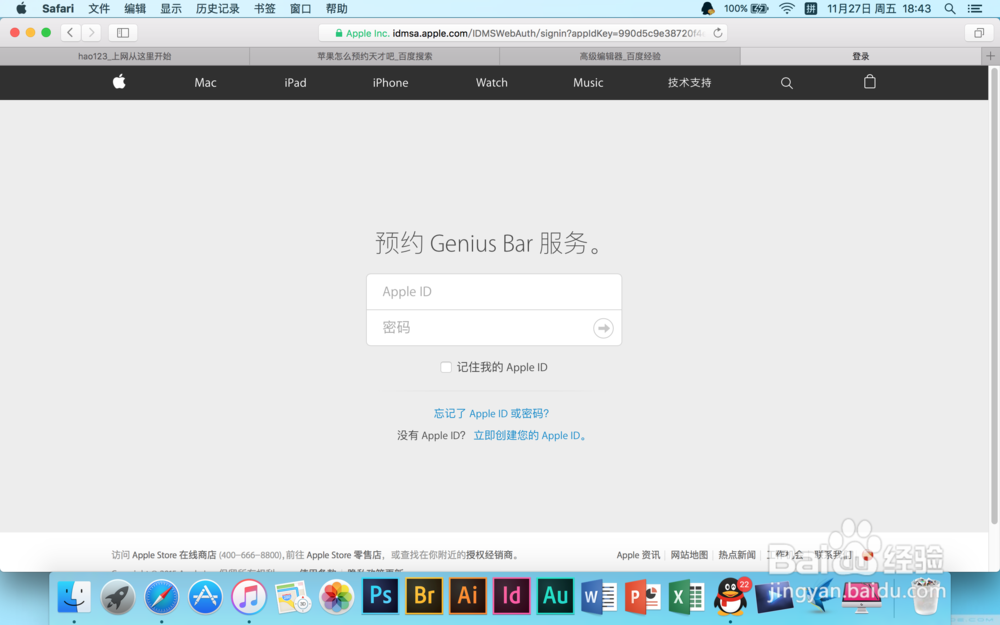The image size is (1000, 625).
Task: Open the 显示 menu
Action: coord(171,8)
